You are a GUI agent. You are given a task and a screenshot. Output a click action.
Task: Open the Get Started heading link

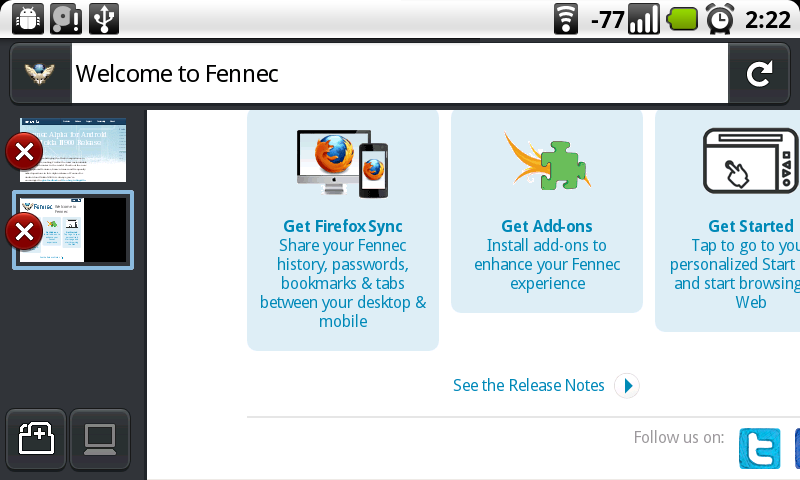point(751,226)
